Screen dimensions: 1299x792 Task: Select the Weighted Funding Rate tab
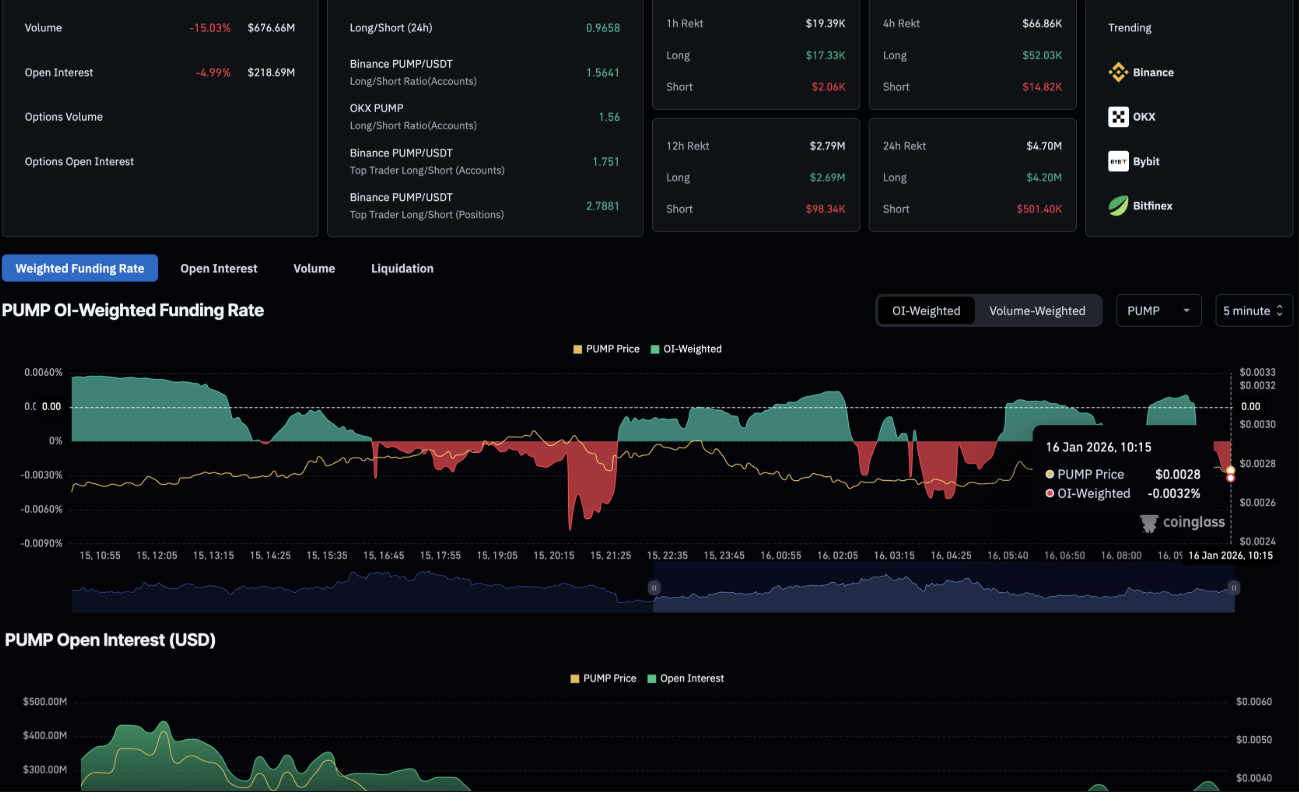(80, 268)
